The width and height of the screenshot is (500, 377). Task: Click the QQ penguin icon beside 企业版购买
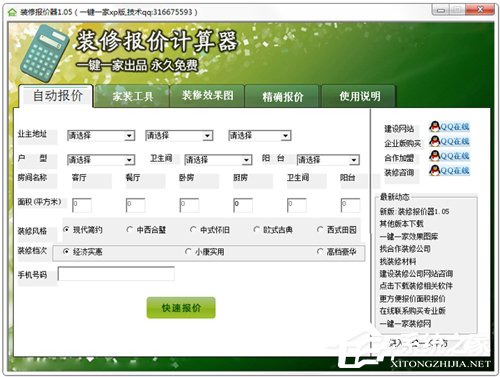pos(434,141)
